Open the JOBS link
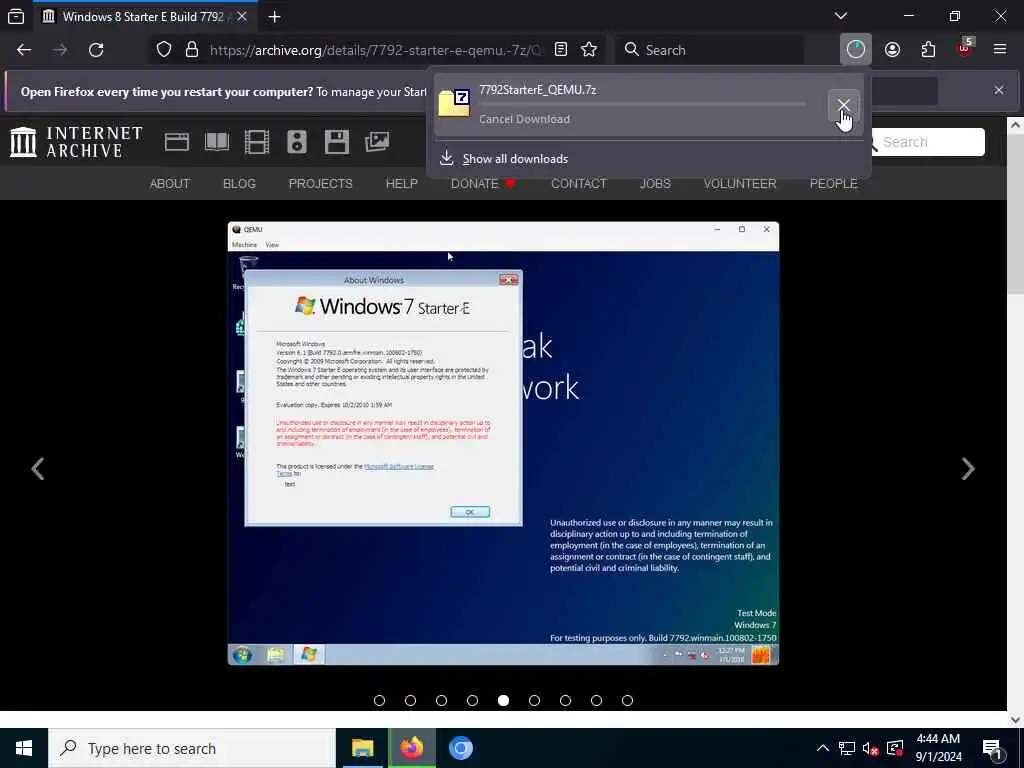This screenshot has height=768, width=1024. pos(655,184)
